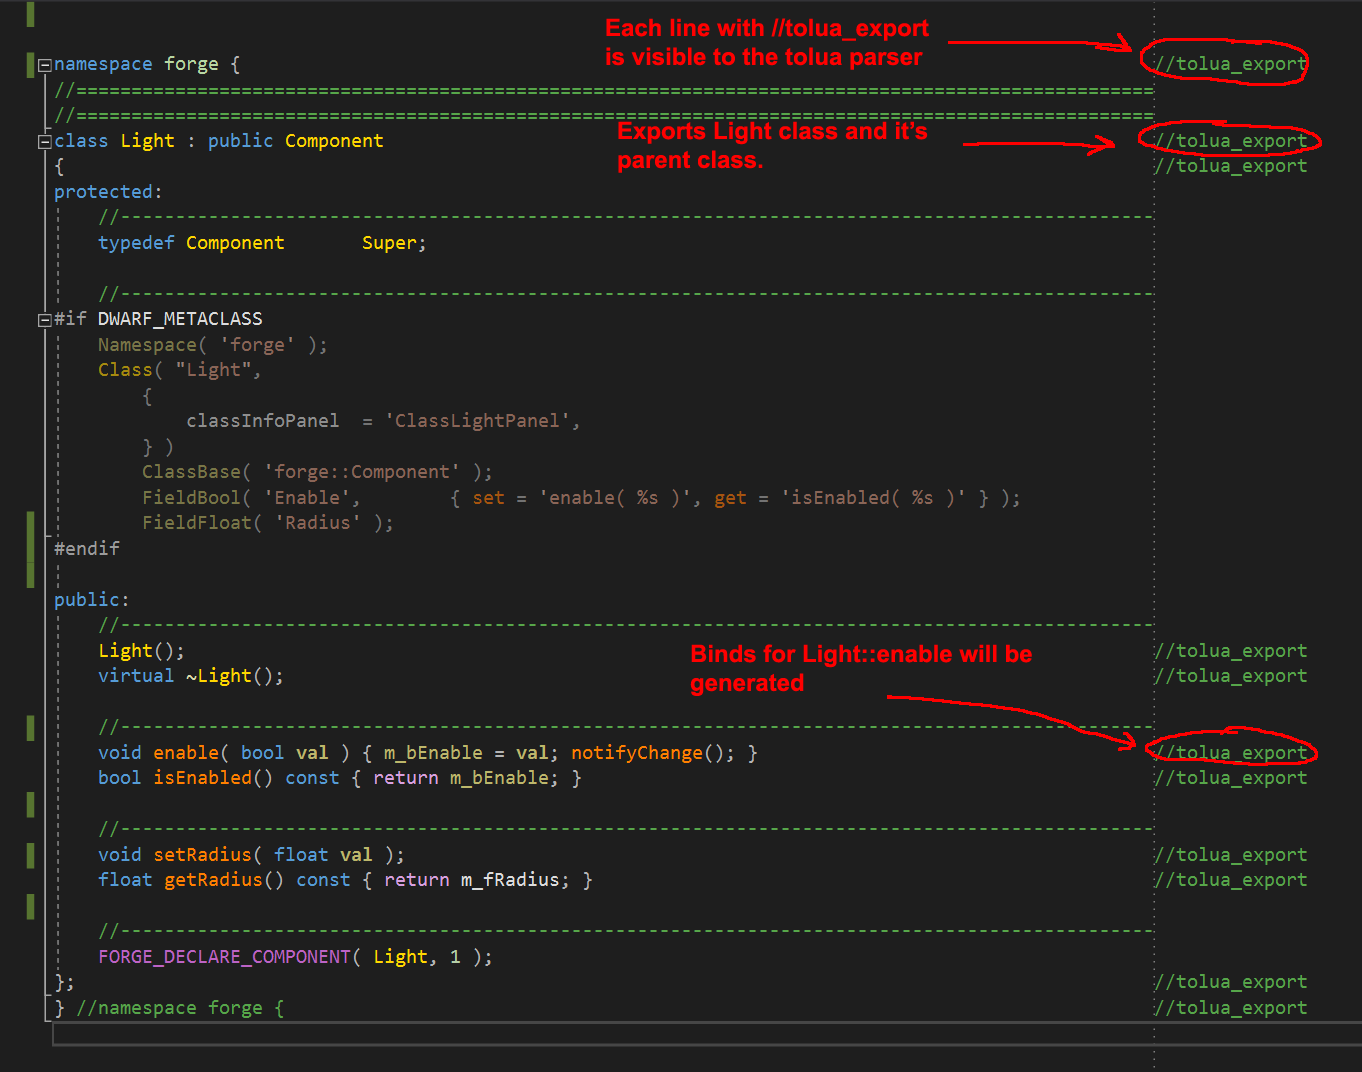Click the //tolua_export comment on the Light(); line
Screen dimensions: 1362x1072
pyautogui.click(x=1231, y=651)
